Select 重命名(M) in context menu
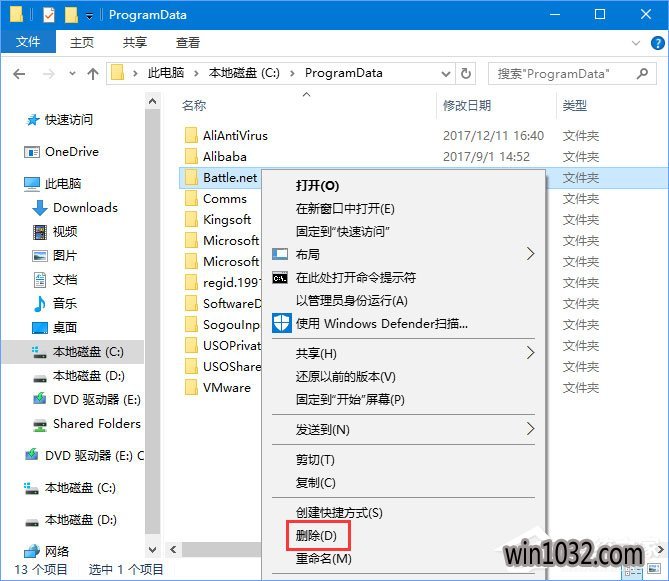The width and height of the screenshot is (669, 581). click(323, 558)
